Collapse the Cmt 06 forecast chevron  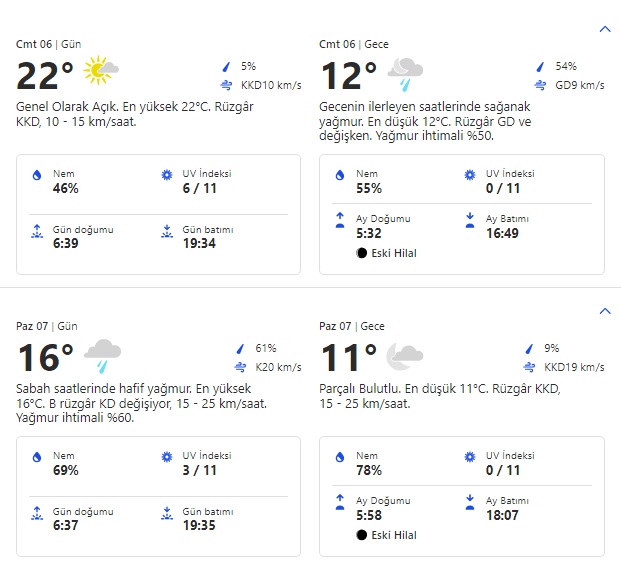click(x=604, y=29)
